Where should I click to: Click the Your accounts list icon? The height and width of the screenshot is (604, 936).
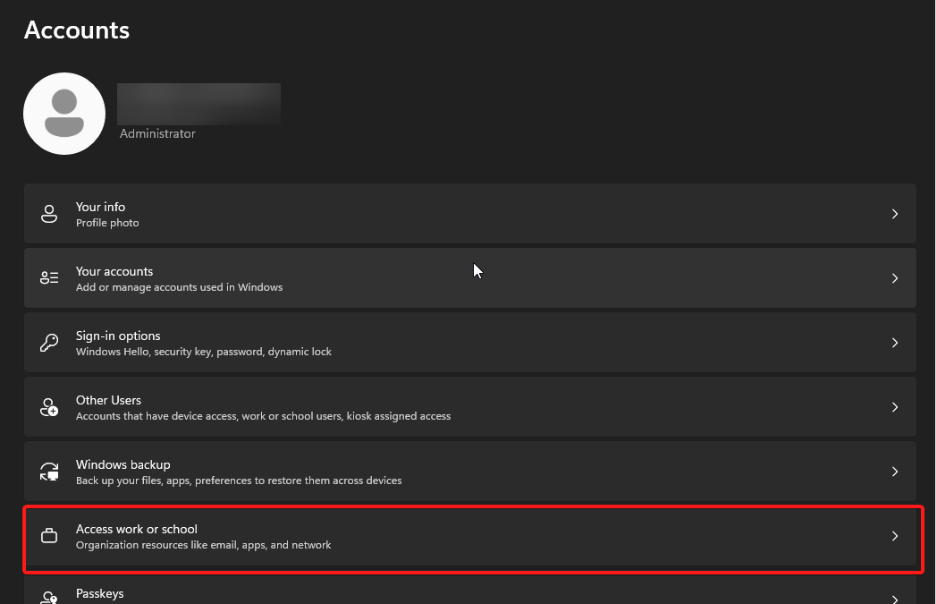[49, 278]
